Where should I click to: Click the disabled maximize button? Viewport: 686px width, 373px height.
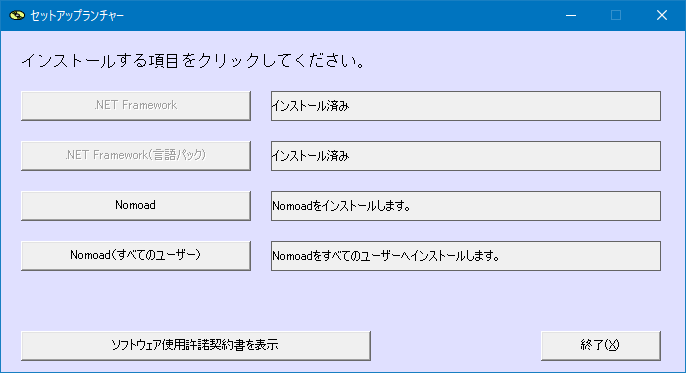616,15
